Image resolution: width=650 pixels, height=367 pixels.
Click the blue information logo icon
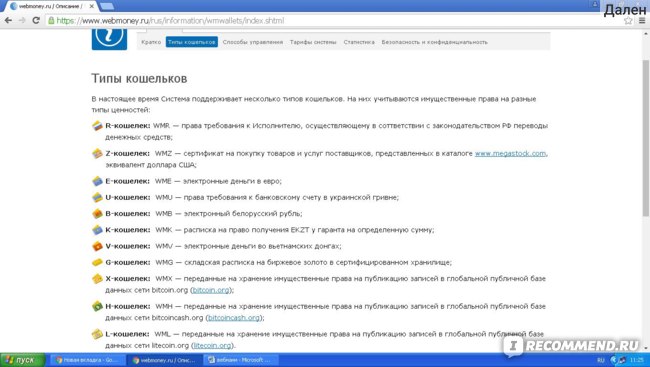coord(109,39)
